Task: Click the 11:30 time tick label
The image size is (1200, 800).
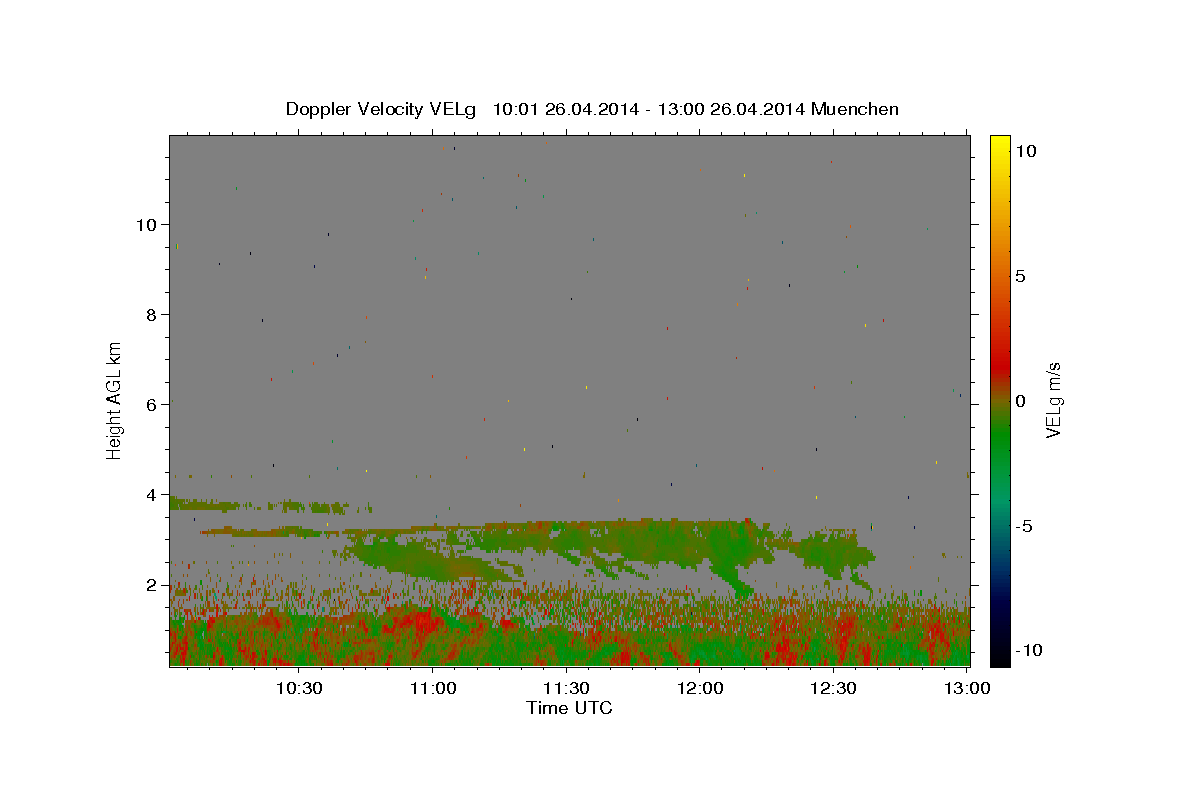Action: point(566,688)
